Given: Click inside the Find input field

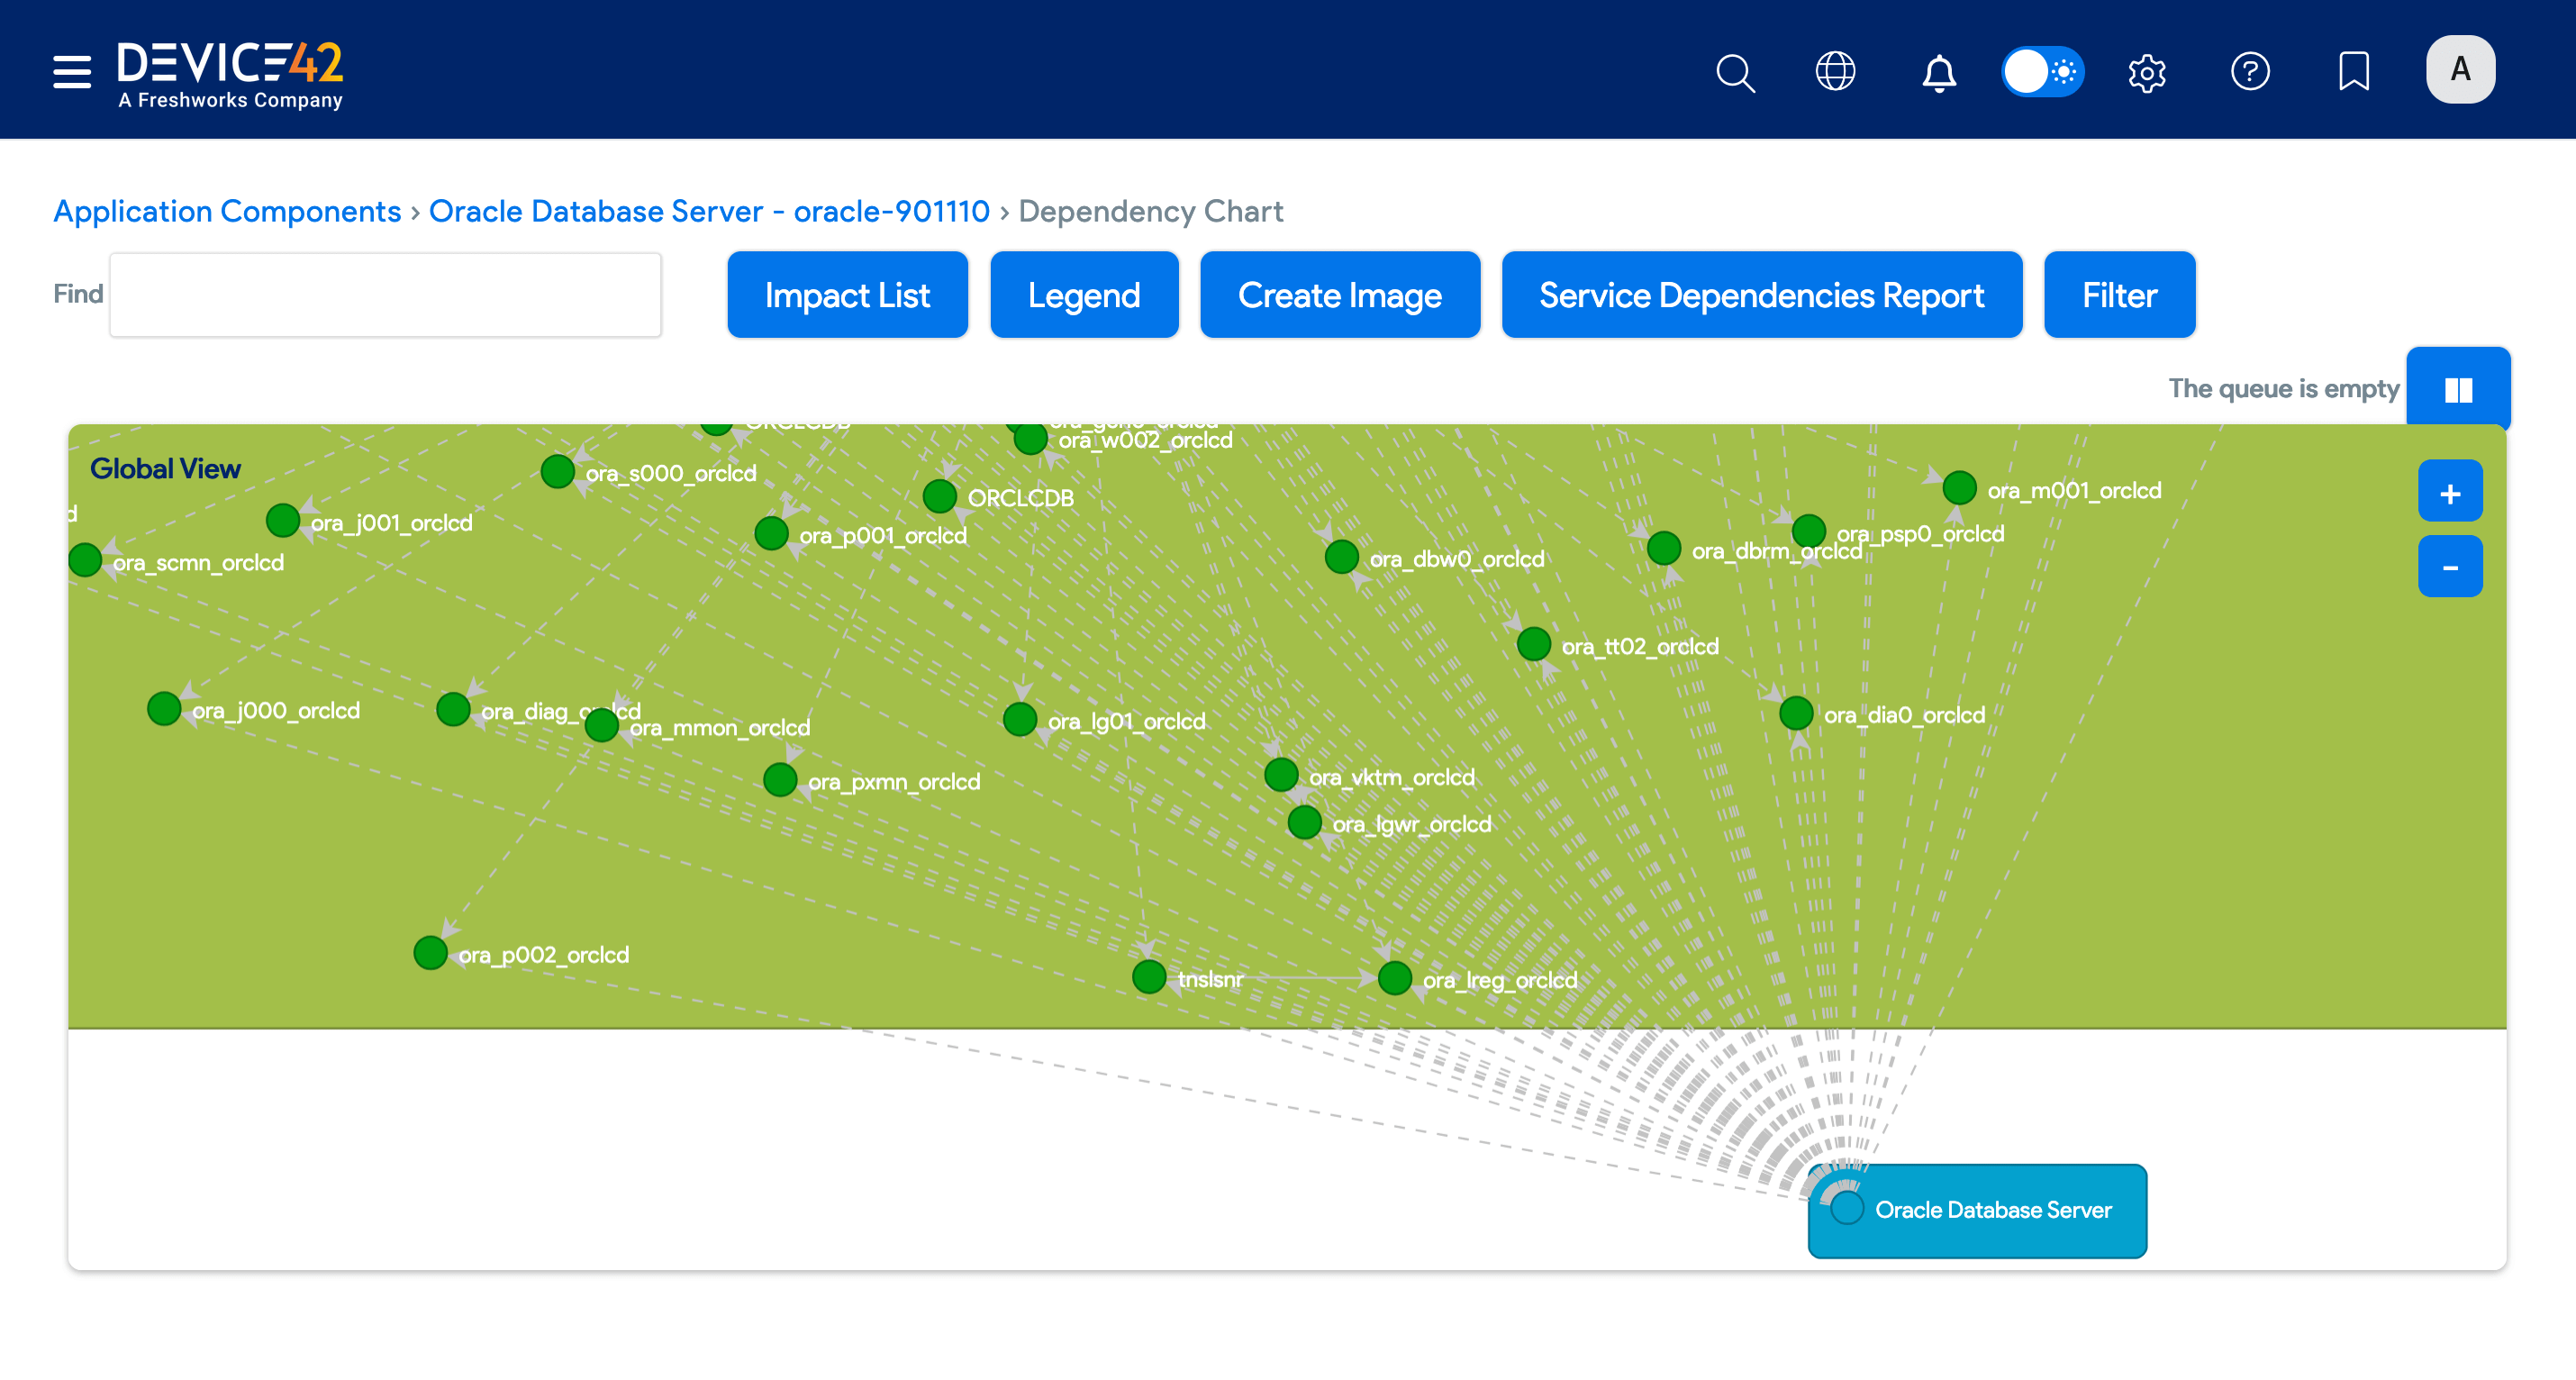Looking at the screenshot, I should [x=385, y=294].
